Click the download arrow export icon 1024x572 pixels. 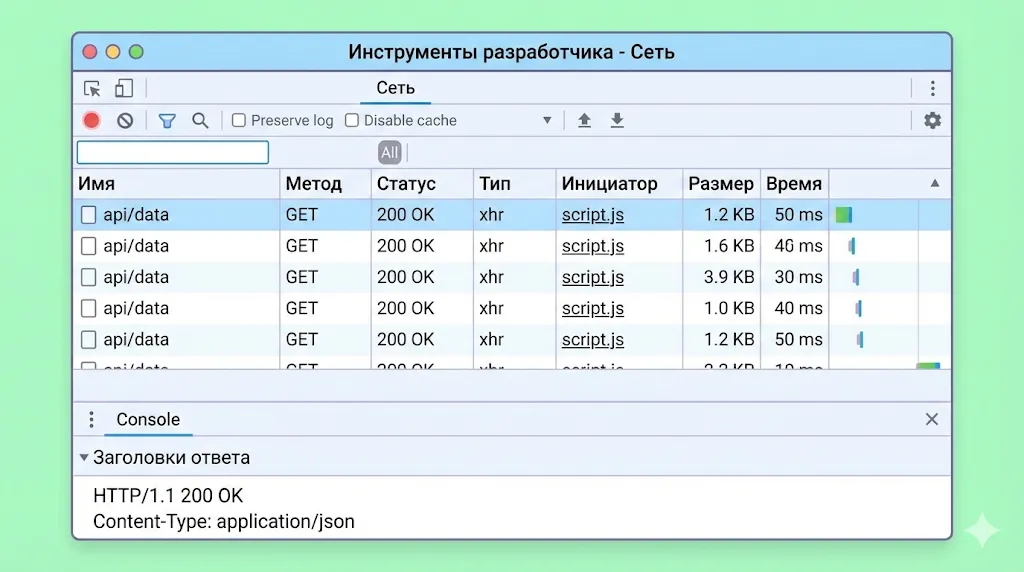[617, 120]
